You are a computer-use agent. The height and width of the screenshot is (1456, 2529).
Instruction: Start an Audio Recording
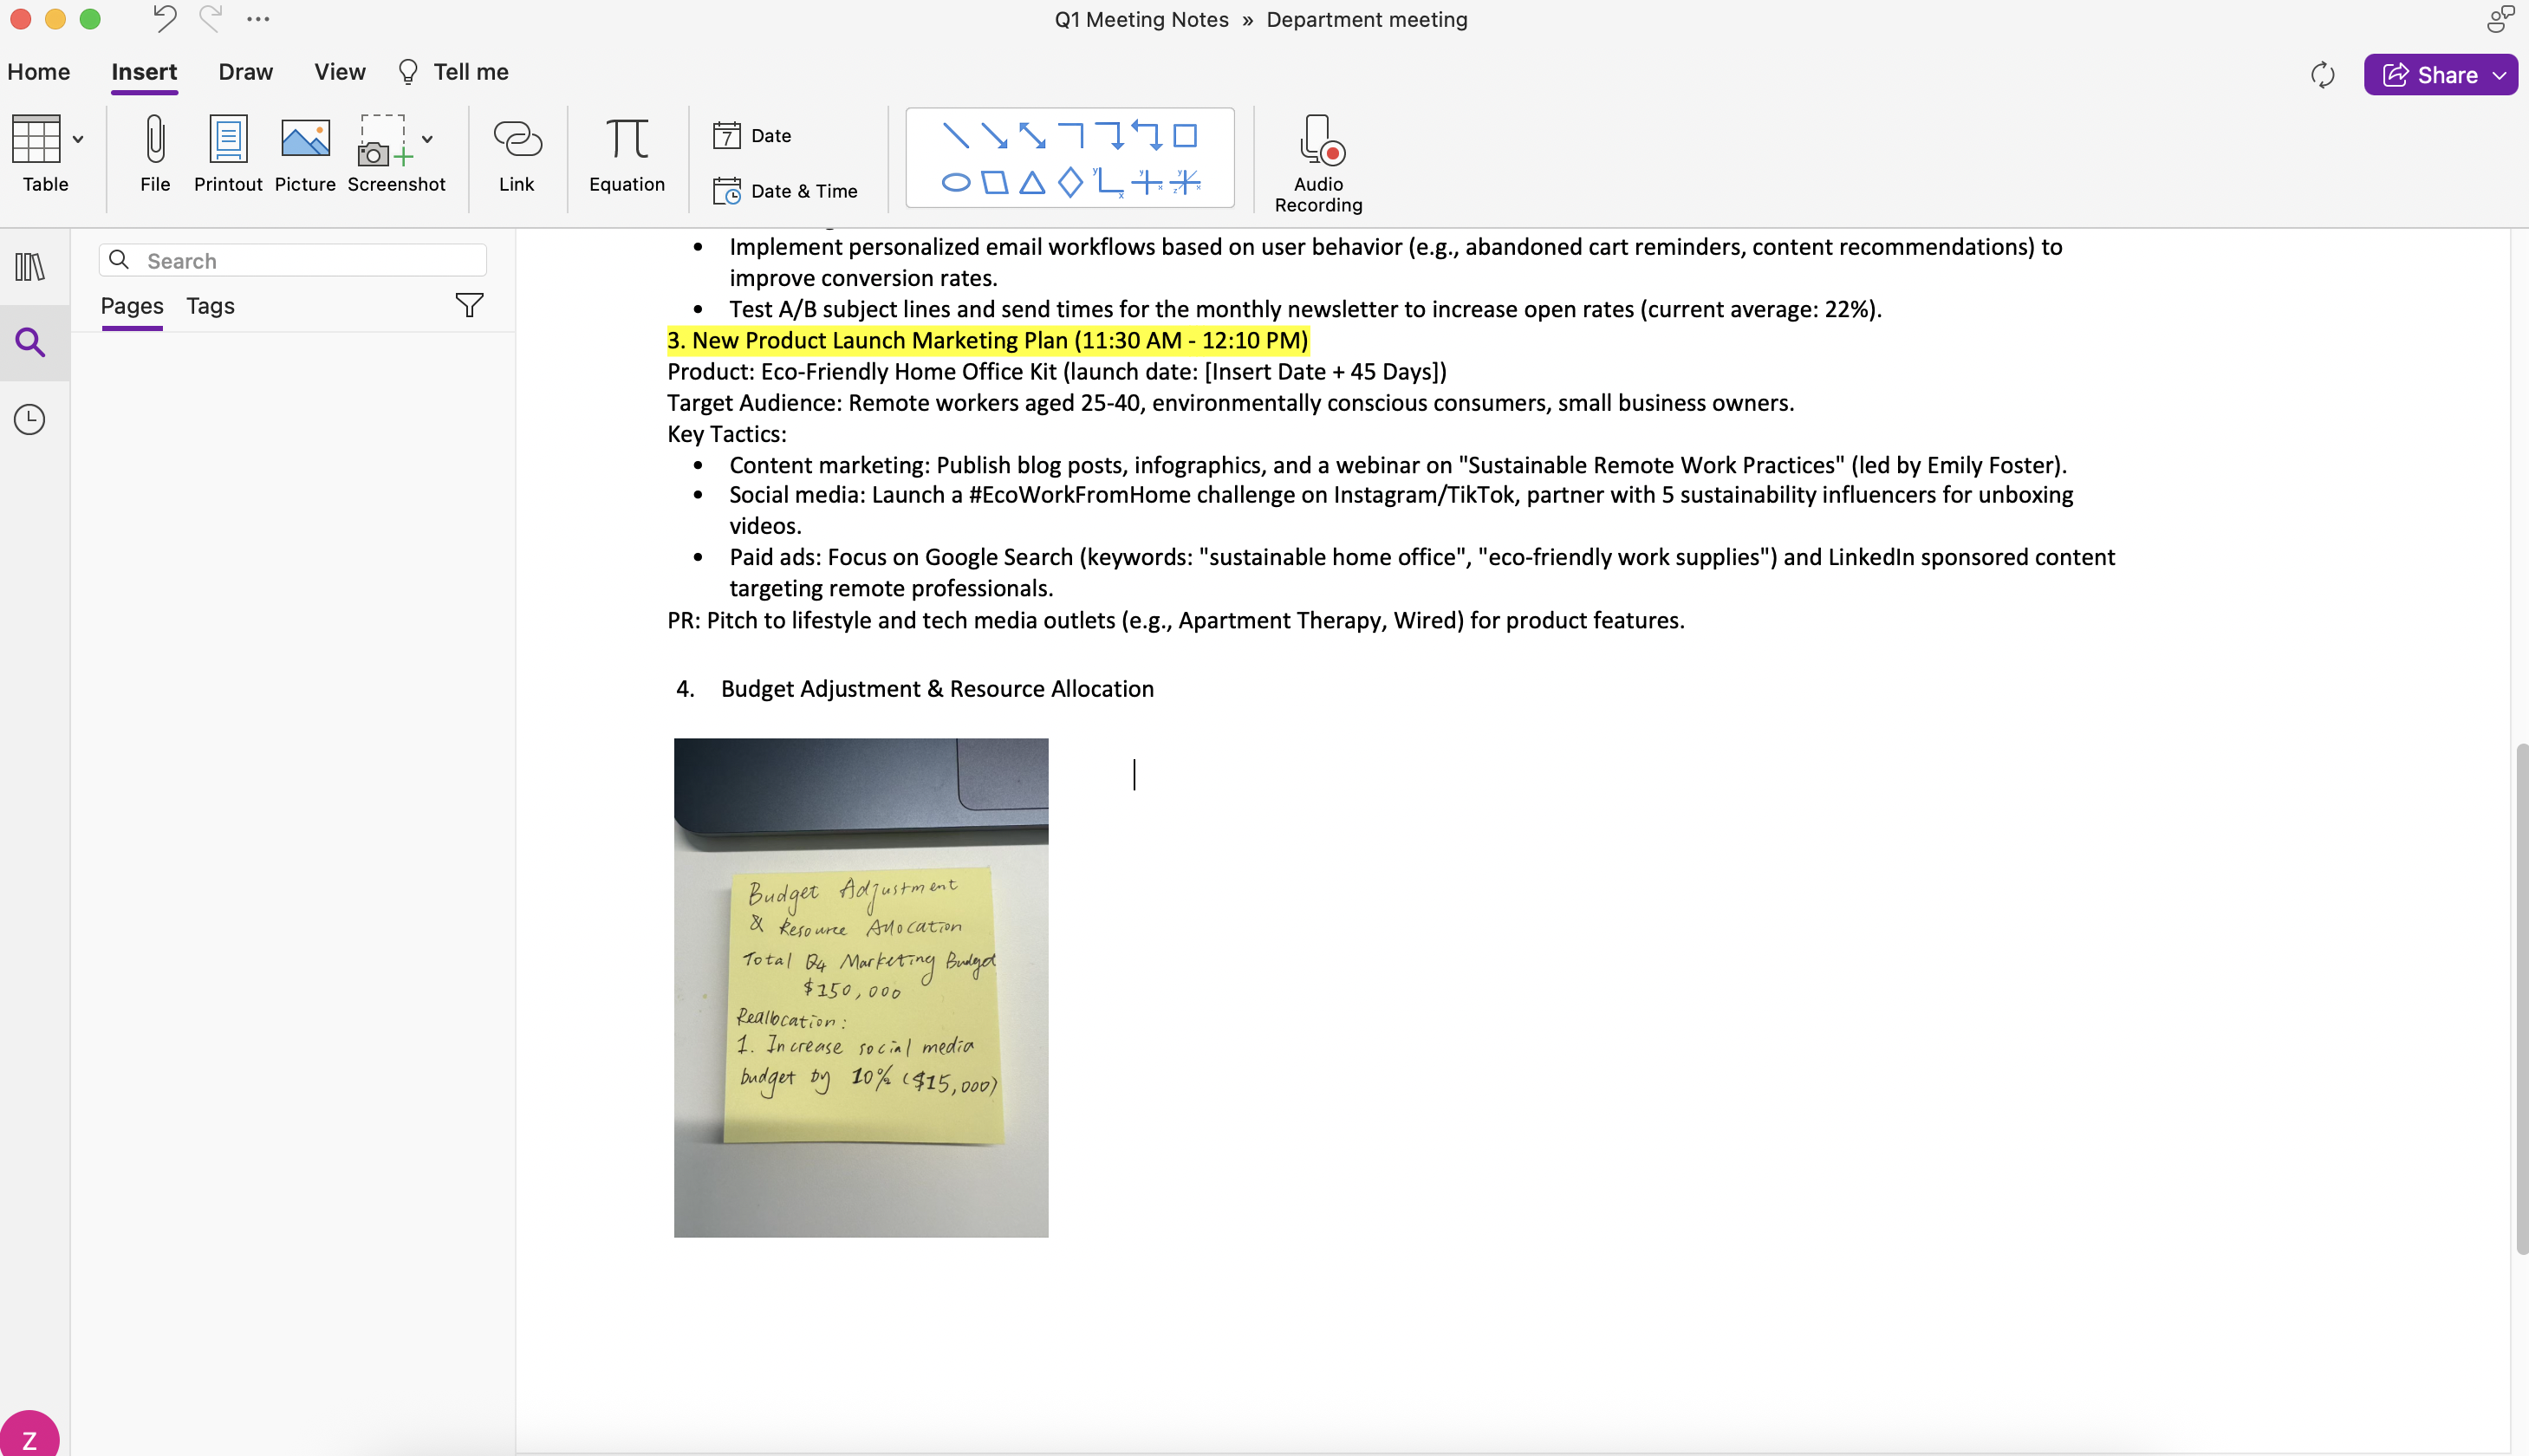coord(1318,163)
